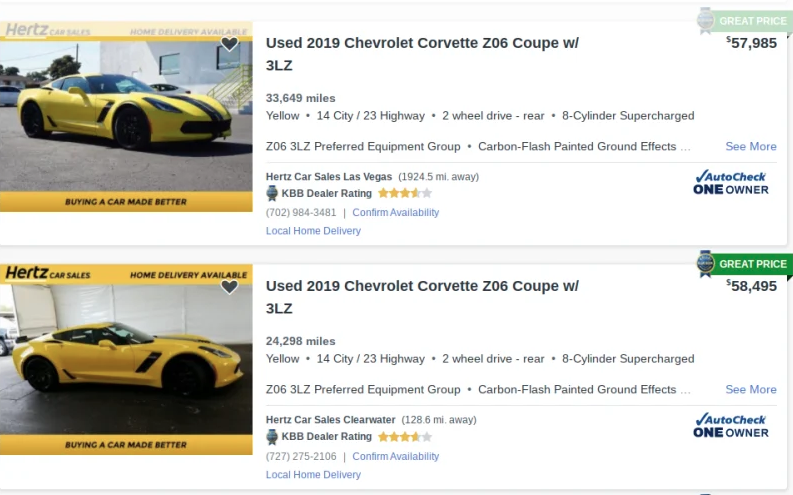Viewport: 793px width, 495px height.
Task: Open AutoCheck One Owner report, Clearwater car
Action: point(731,425)
